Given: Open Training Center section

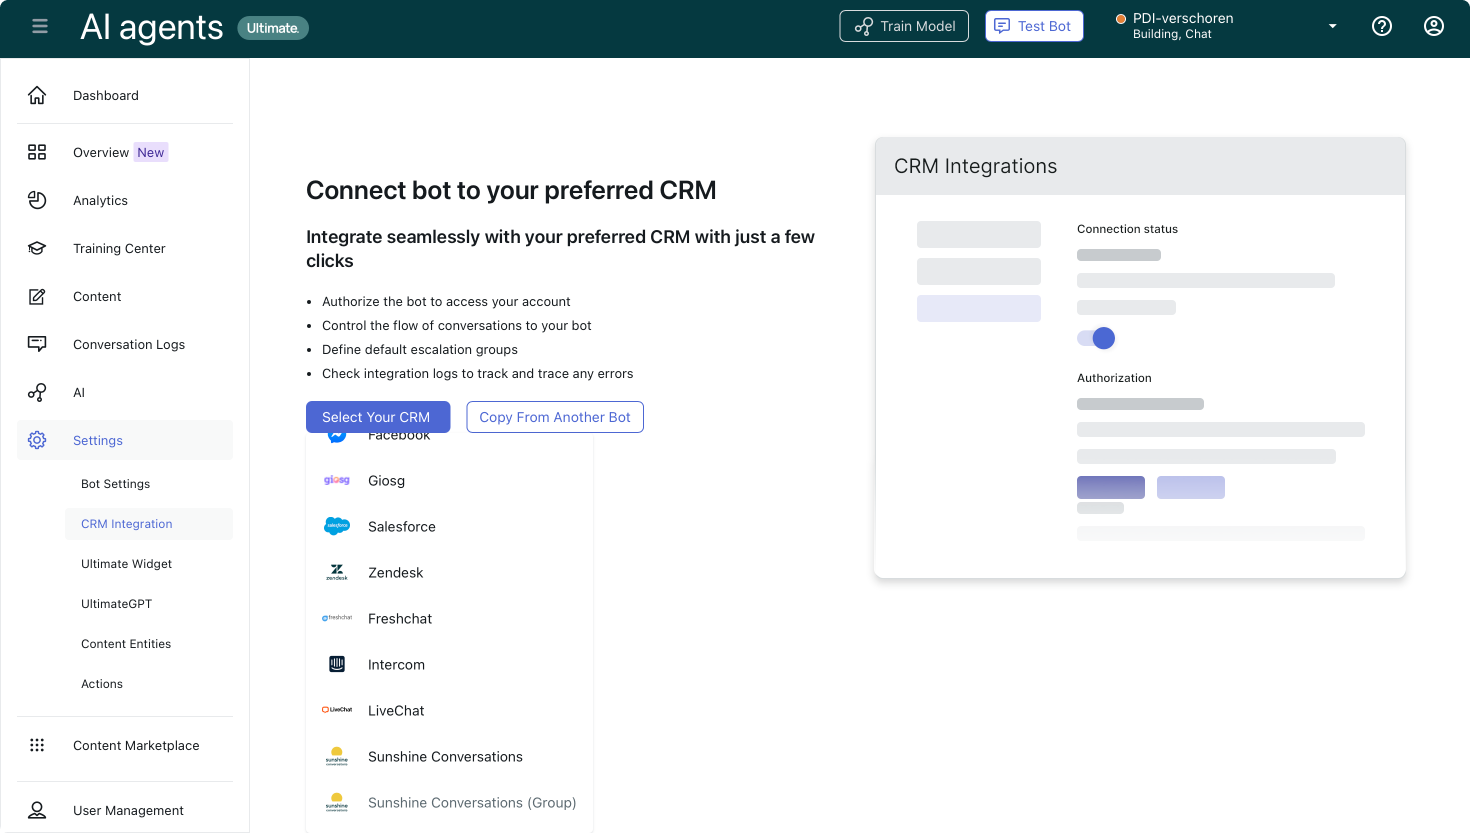Looking at the screenshot, I should 125,248.
